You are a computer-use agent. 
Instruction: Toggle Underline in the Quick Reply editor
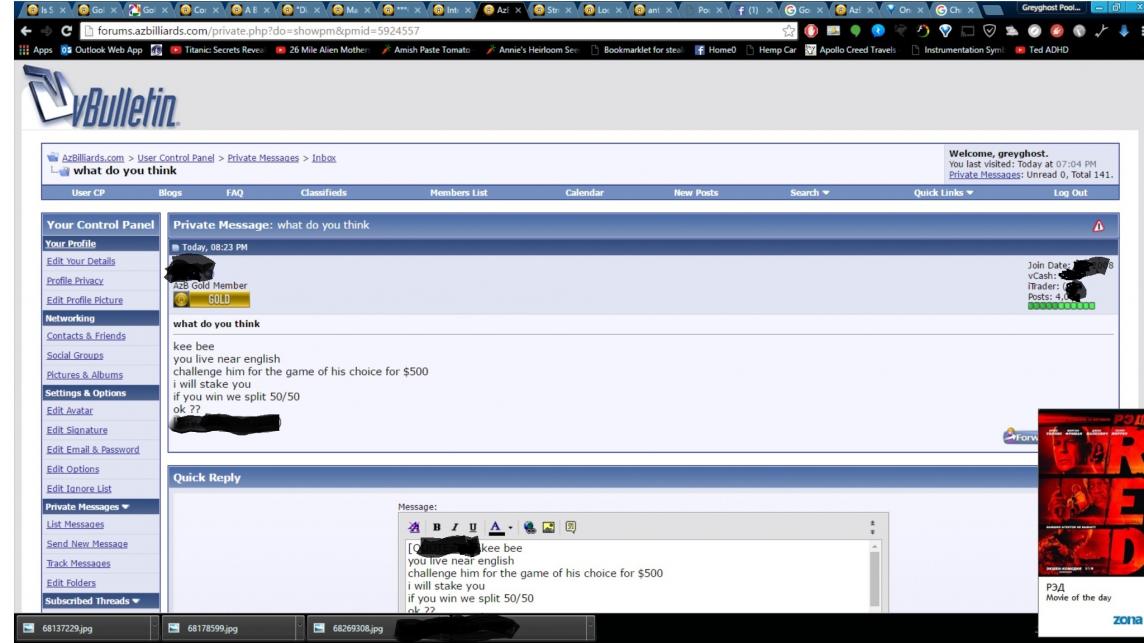point(472,527)
